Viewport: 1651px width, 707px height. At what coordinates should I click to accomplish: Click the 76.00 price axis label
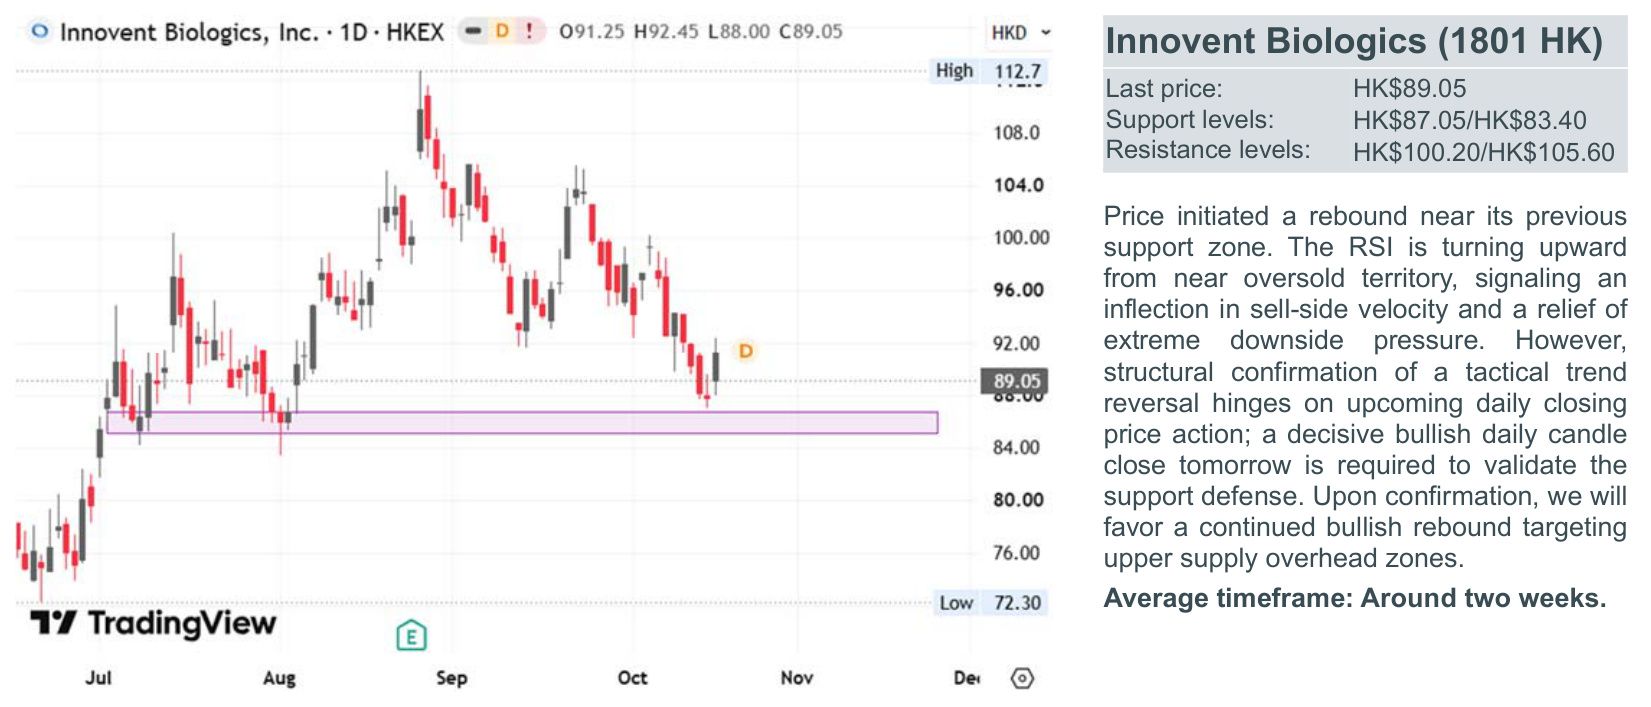click(x=1016, y=553)
